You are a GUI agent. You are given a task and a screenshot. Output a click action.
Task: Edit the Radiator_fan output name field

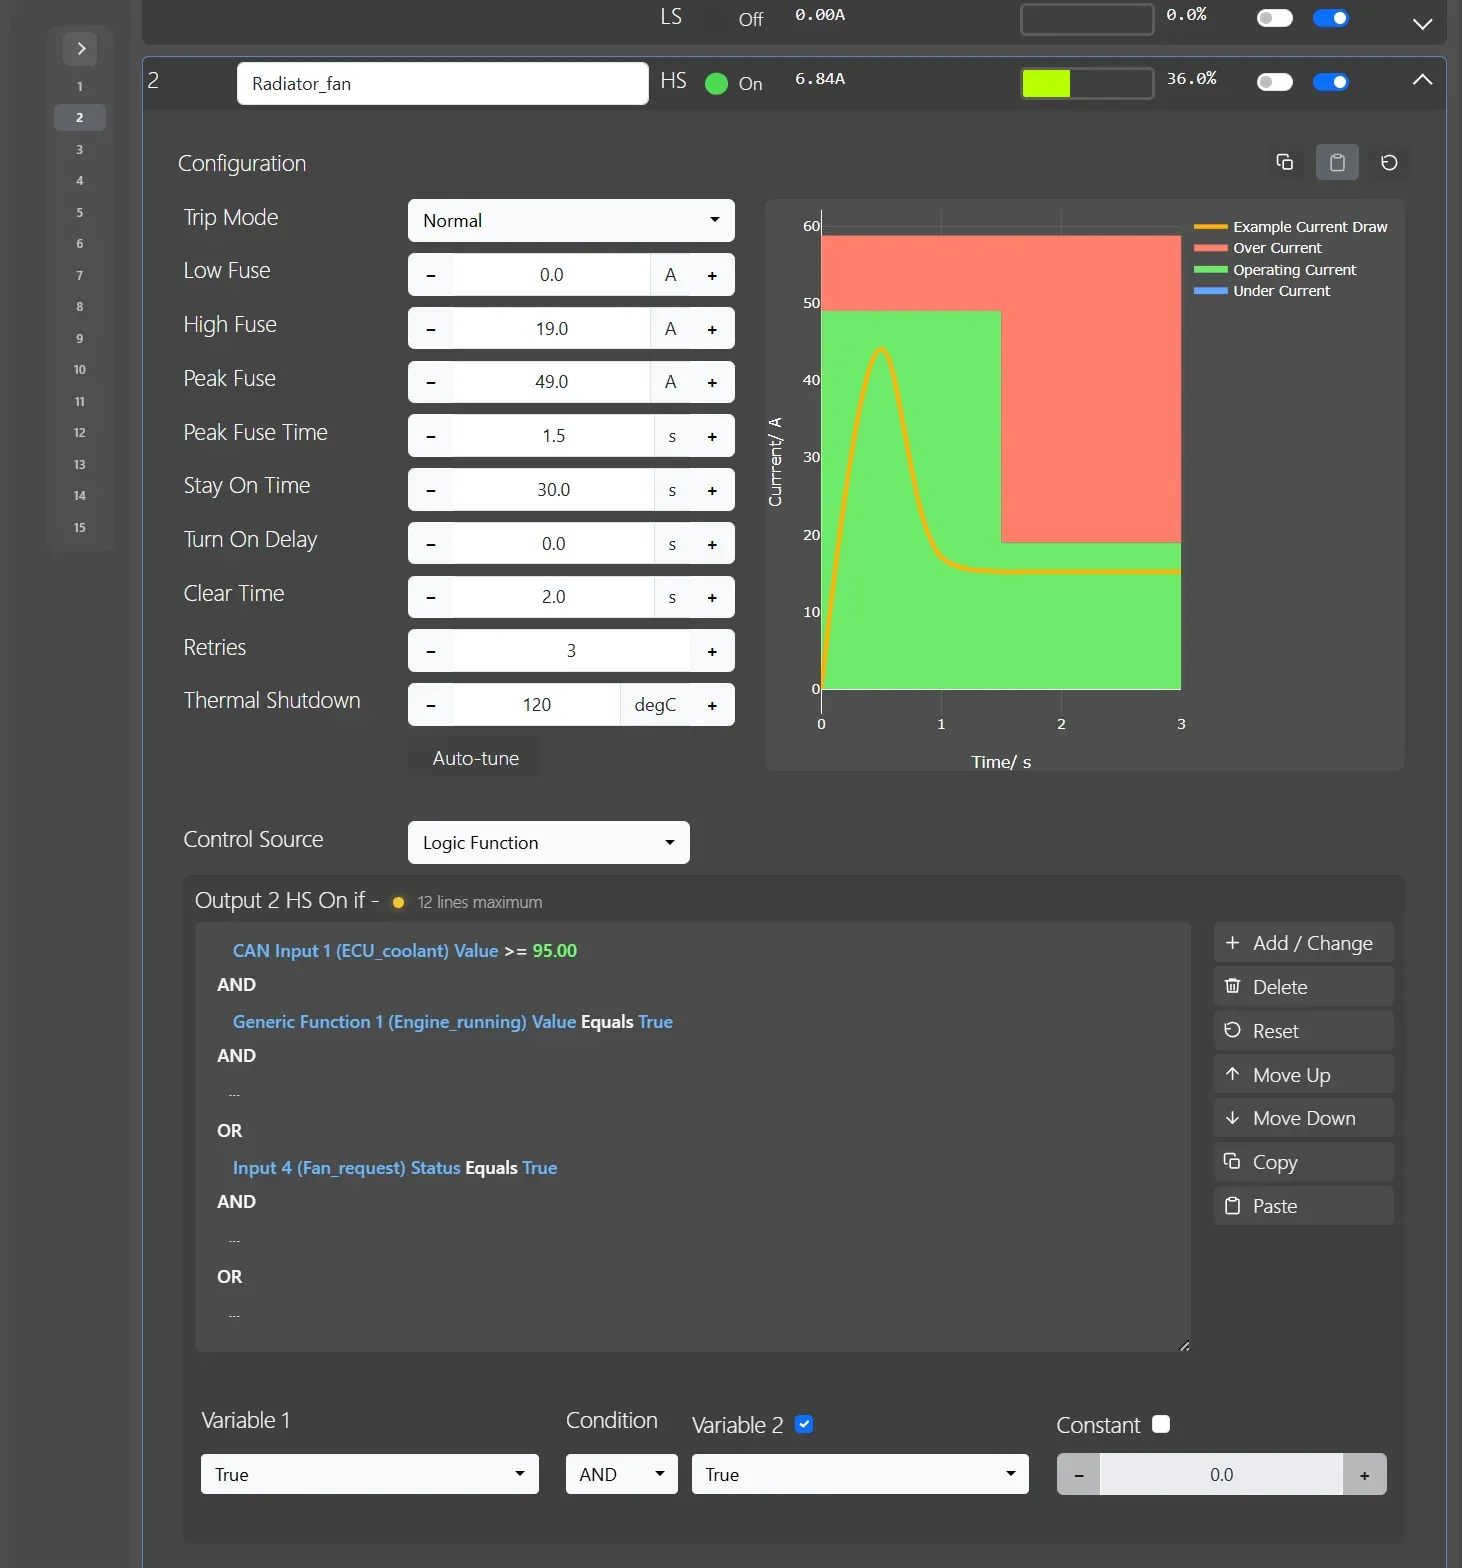click(443, 84)
